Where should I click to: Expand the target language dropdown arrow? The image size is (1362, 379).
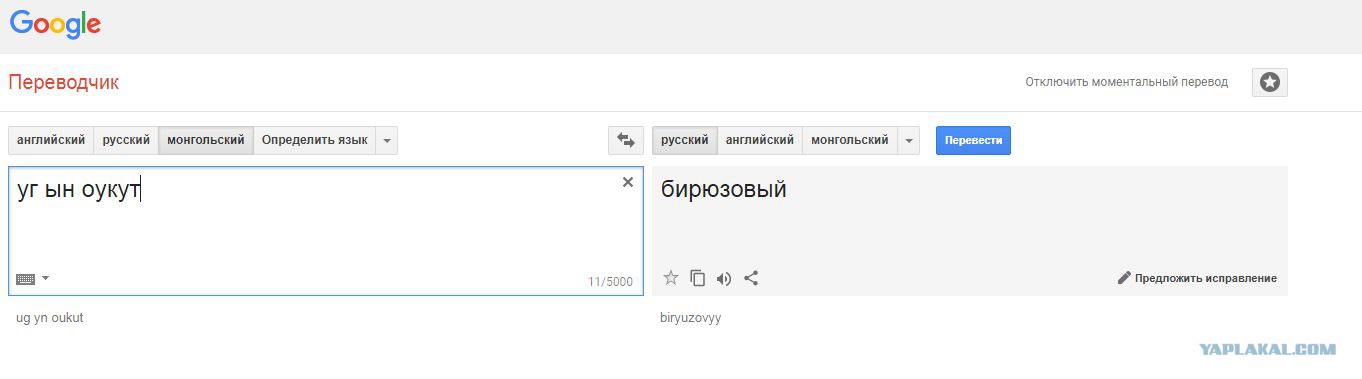(x=908, y=140)
